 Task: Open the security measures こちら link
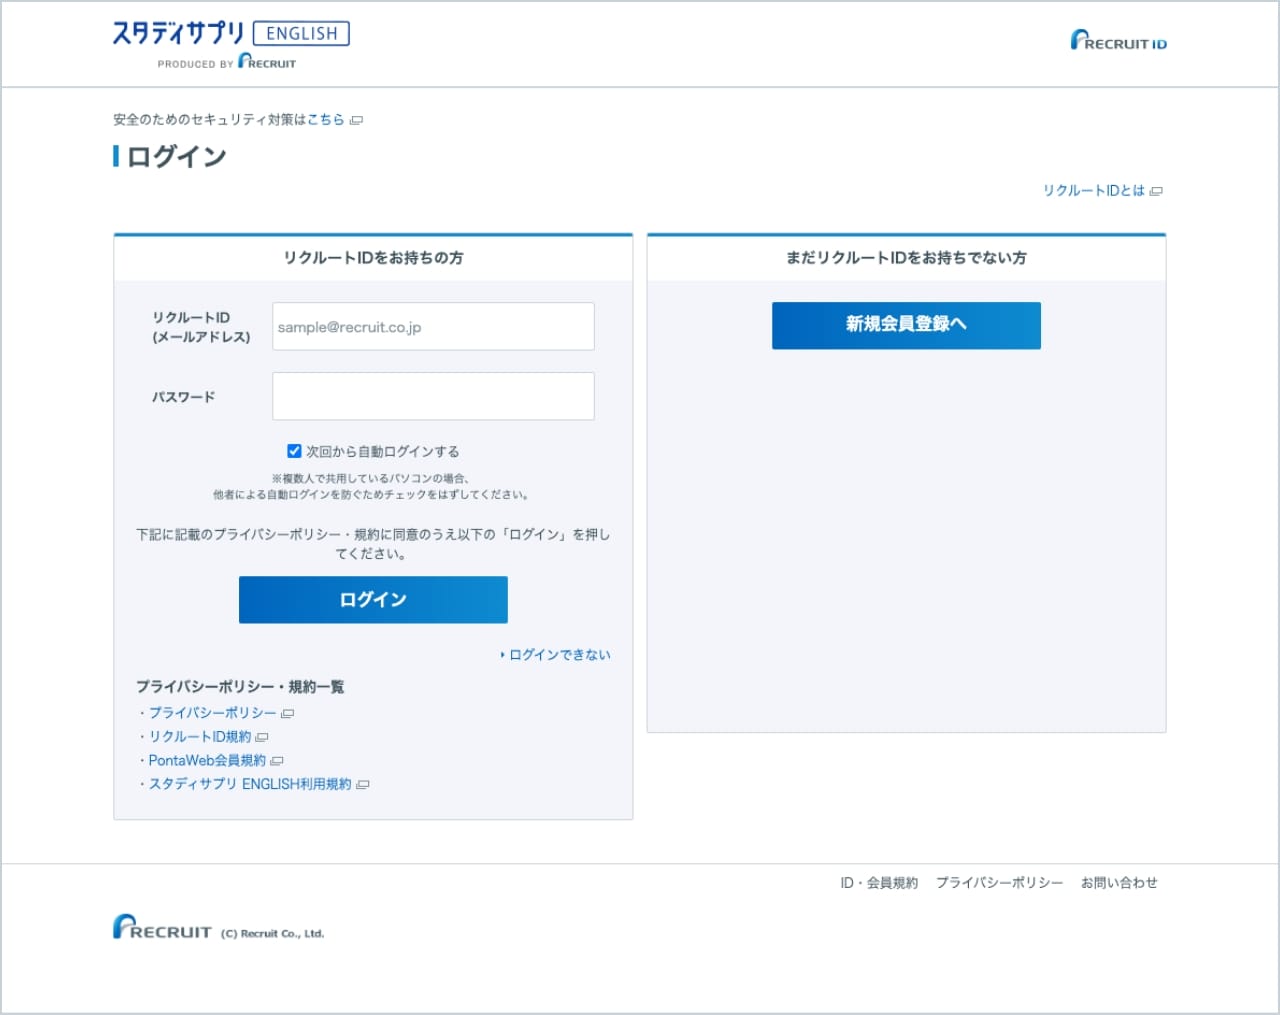[x=326, y=119]
